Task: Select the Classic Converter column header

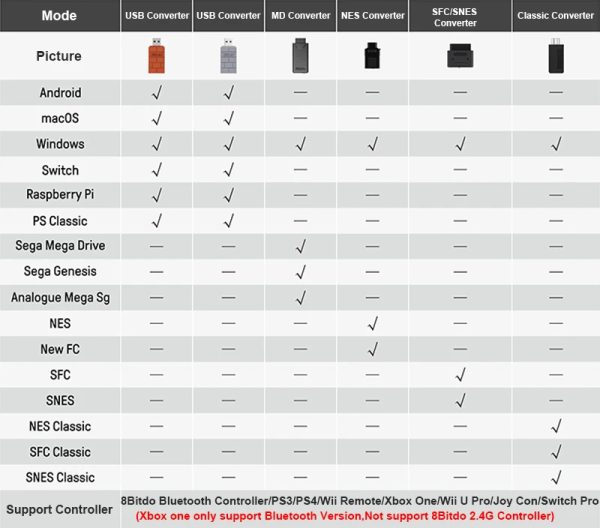Action: 556,16
